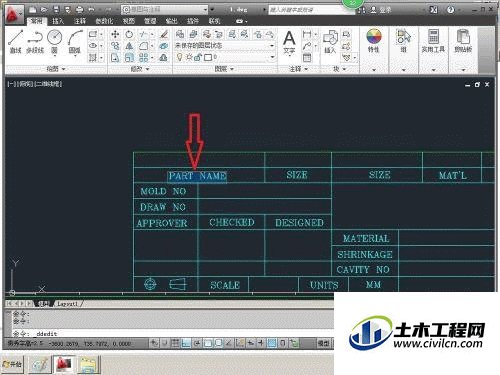Toggle ortho mode in the status bar
This screenshot has width=500, height=375.
tap(186, 343)
